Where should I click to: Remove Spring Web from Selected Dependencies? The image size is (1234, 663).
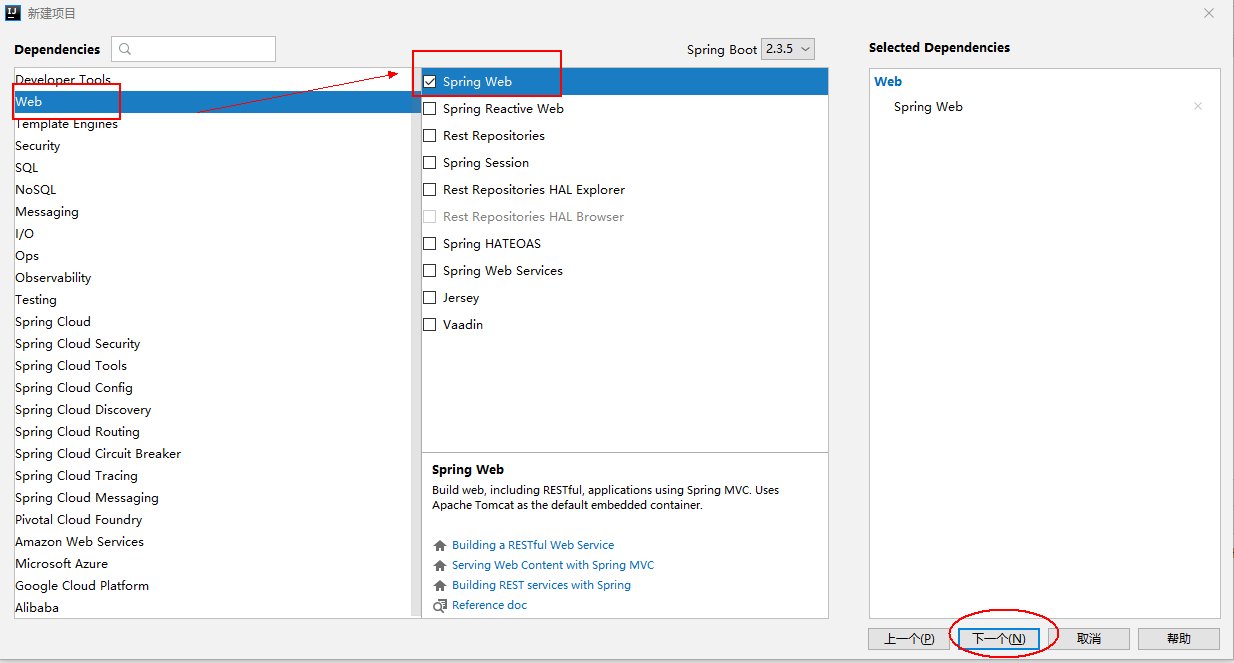(1198, 106)
